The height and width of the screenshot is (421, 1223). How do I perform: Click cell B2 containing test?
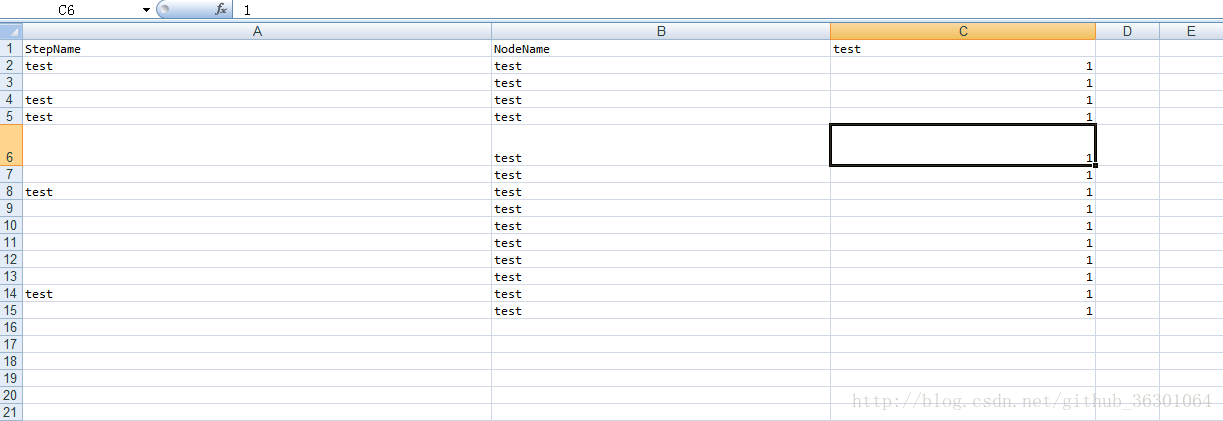(661, 66)
